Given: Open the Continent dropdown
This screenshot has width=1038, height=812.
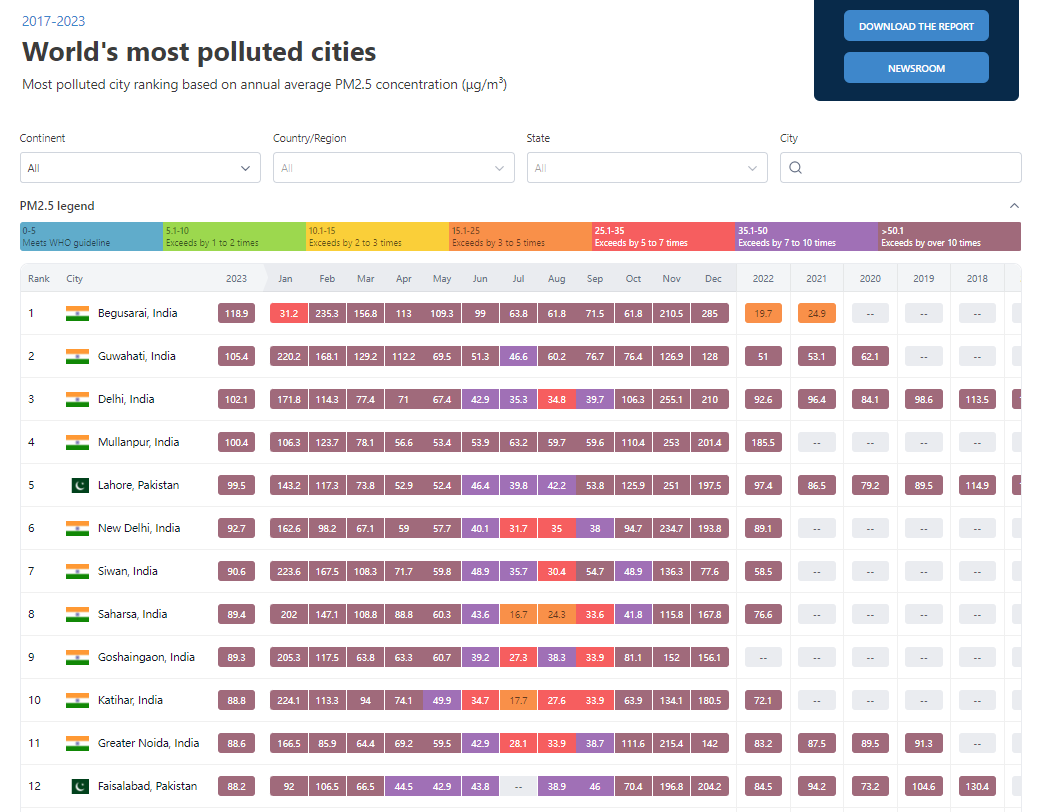Looking at the screenshot, I should pyautogui.click(x=140, y=168).
